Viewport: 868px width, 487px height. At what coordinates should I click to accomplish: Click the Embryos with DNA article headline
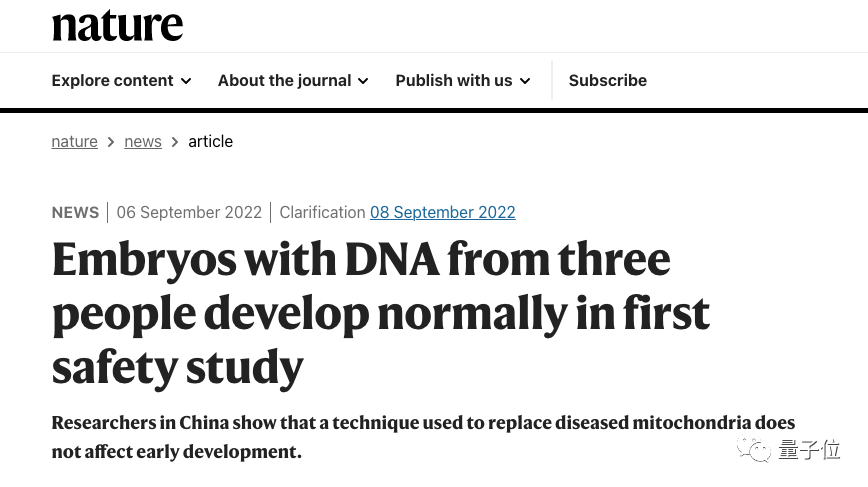pyautogui.click(x=380, y=312)
